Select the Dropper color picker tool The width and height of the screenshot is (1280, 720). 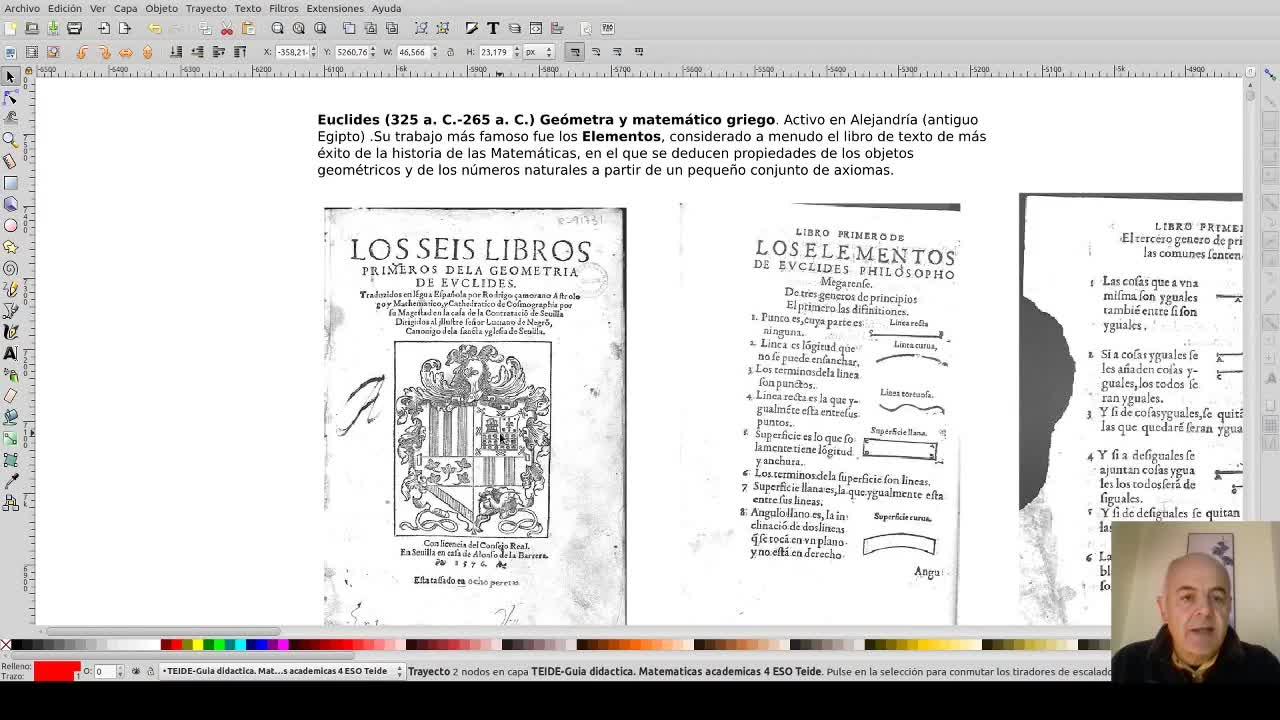[11, 482]
